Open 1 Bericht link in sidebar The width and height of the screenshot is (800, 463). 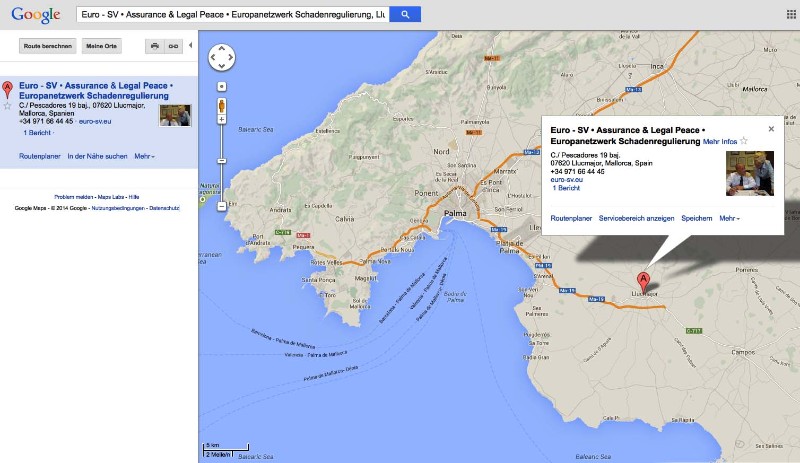tap(37, 133)
